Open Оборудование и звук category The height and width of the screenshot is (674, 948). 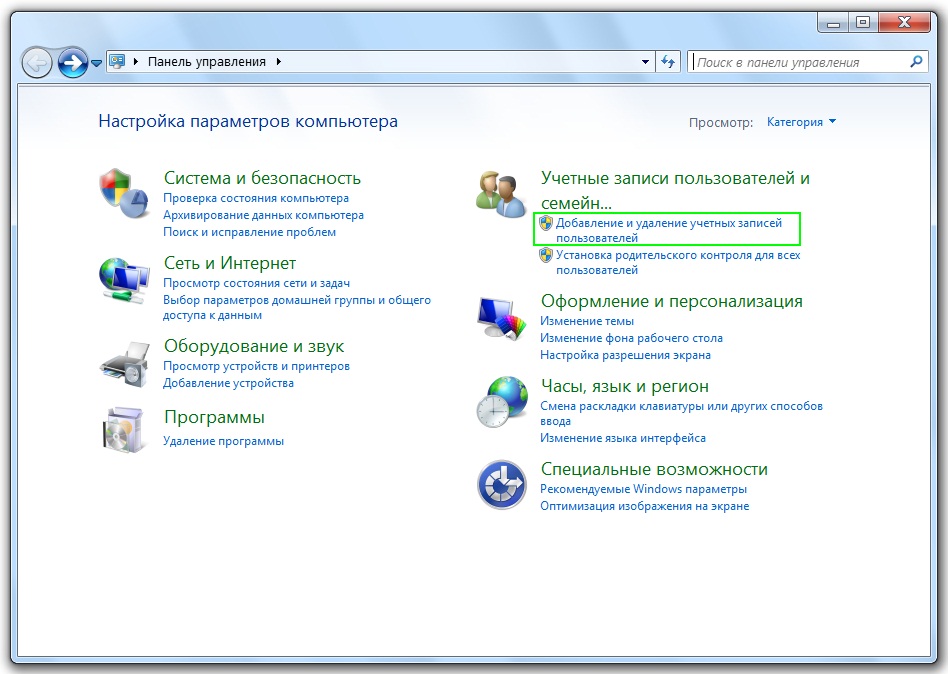[254, 346]
